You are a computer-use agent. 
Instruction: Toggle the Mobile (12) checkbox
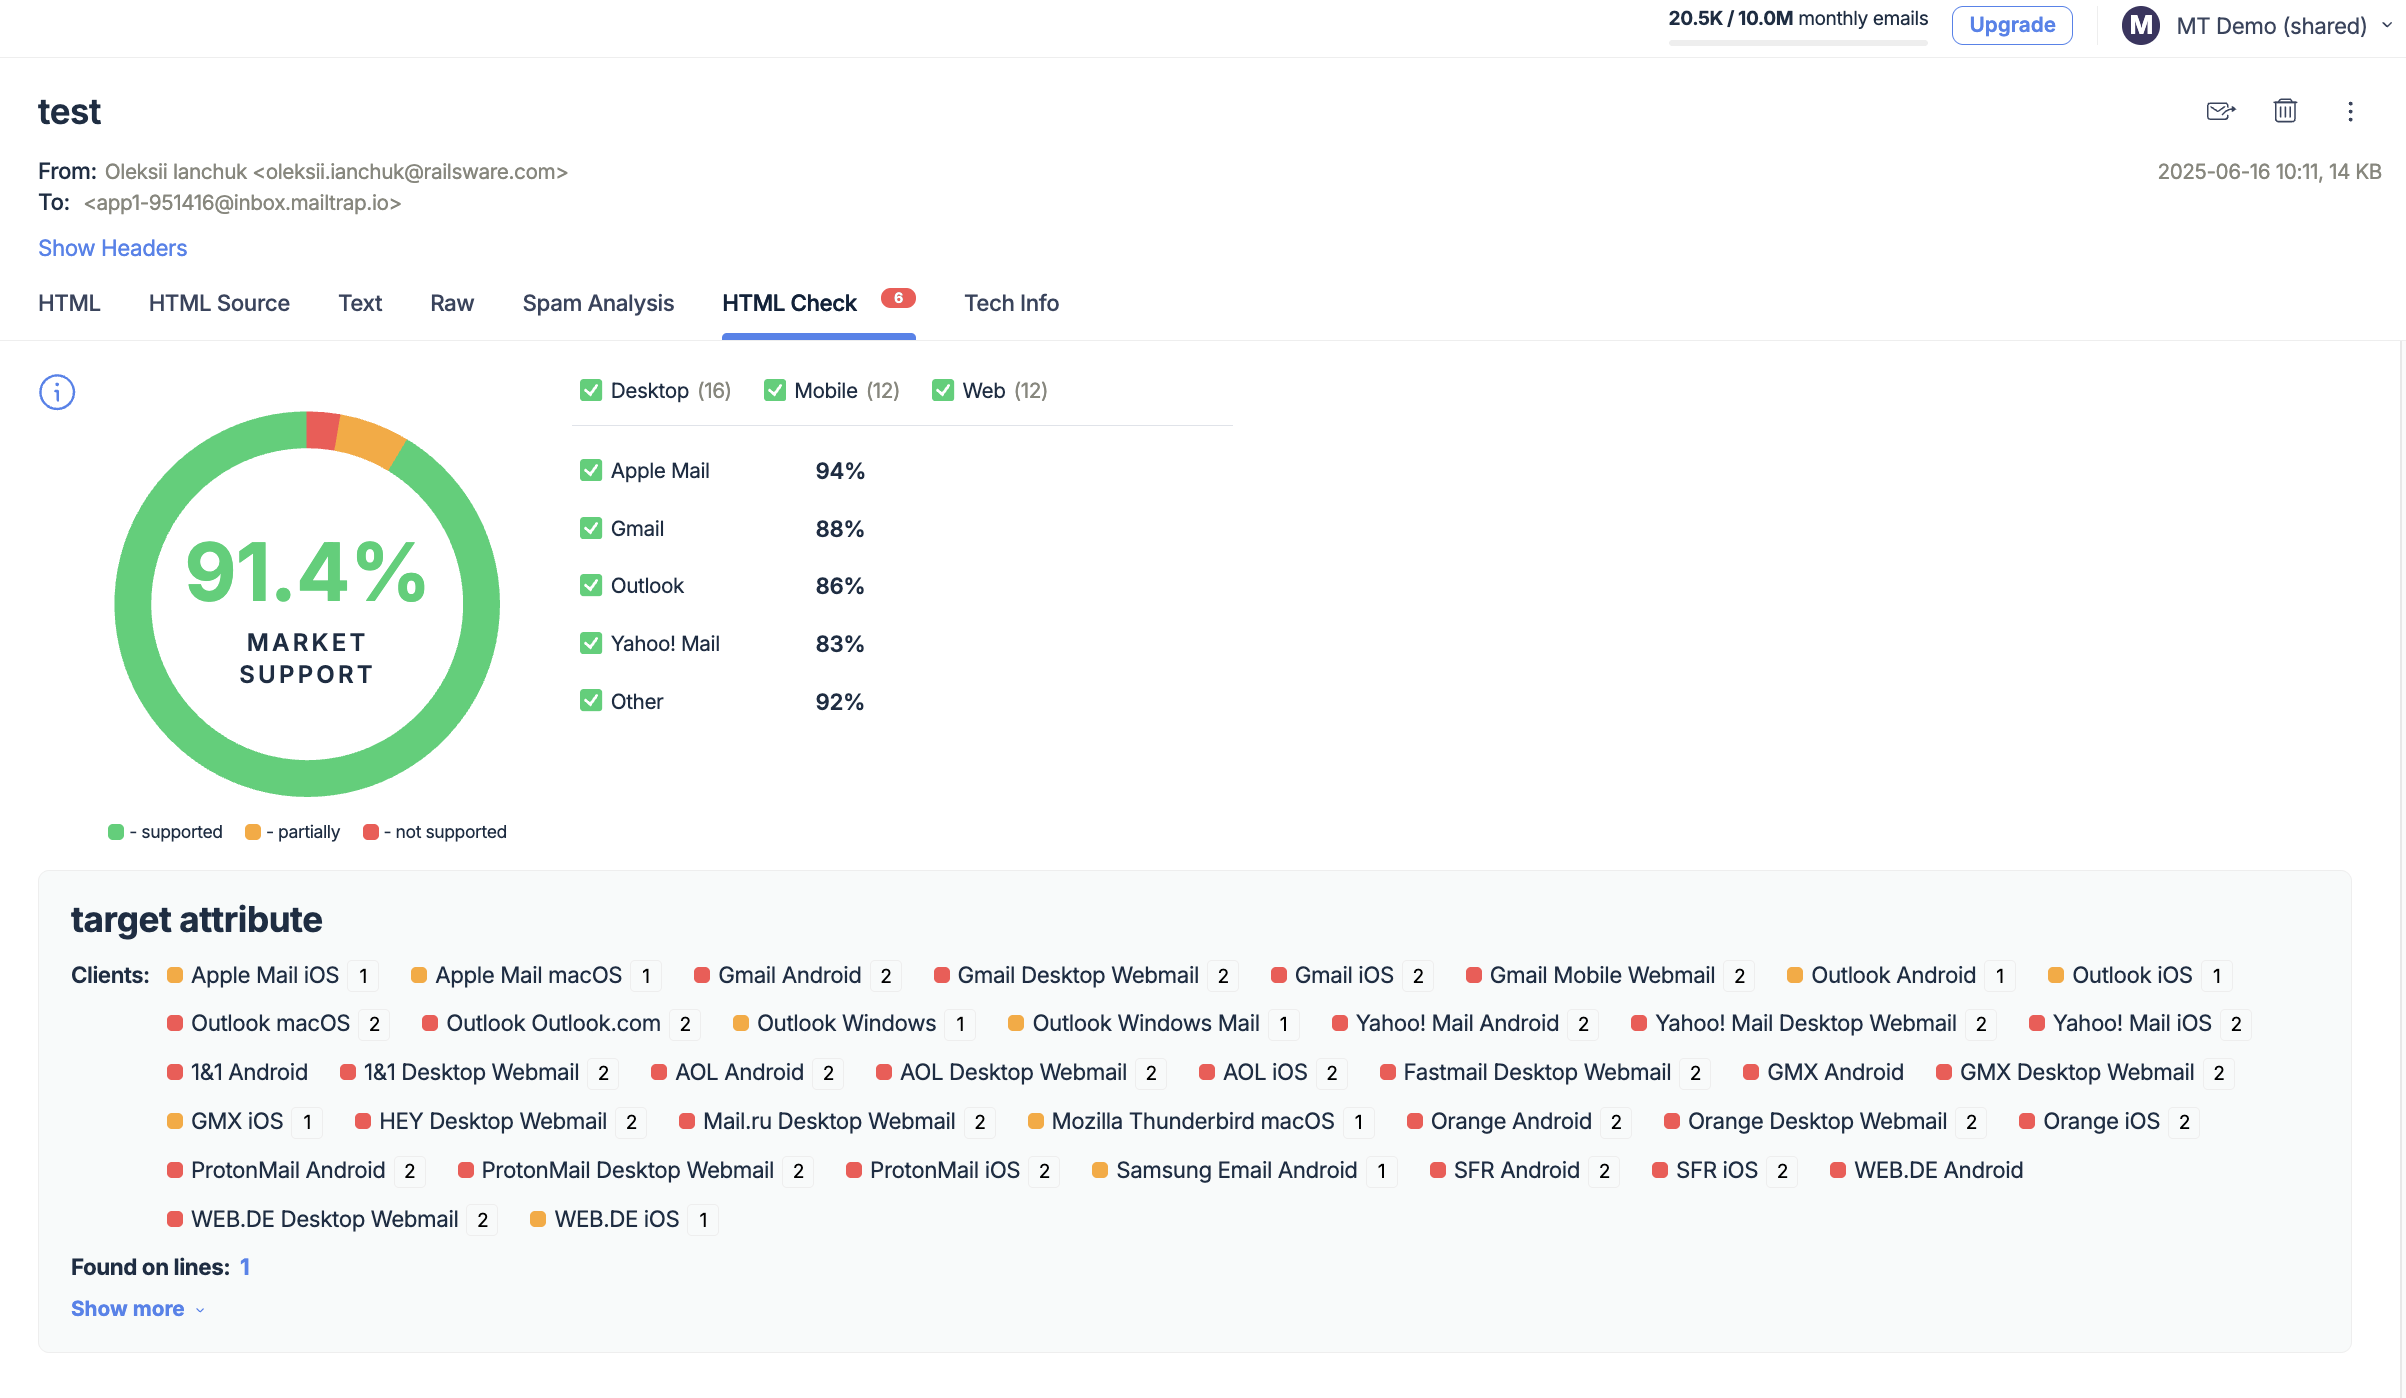click(x=774, y=390)
